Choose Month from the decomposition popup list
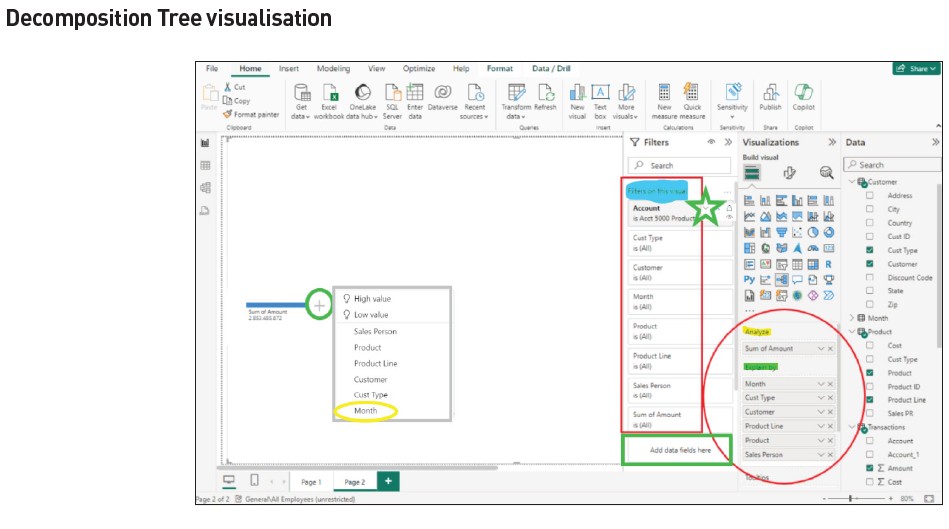Image resolution: width=949 pixels, height=529 pixels. (x=365, y=411)
